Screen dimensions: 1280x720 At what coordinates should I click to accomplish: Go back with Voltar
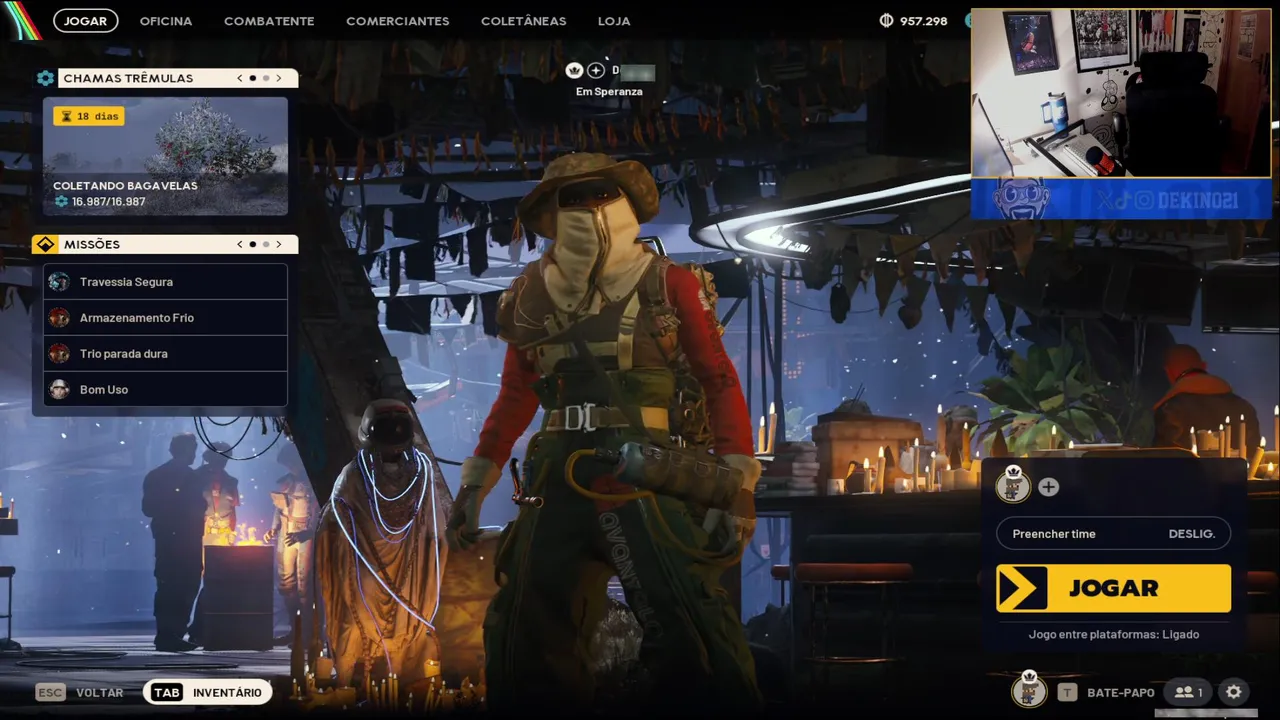[x=100, y=692]
